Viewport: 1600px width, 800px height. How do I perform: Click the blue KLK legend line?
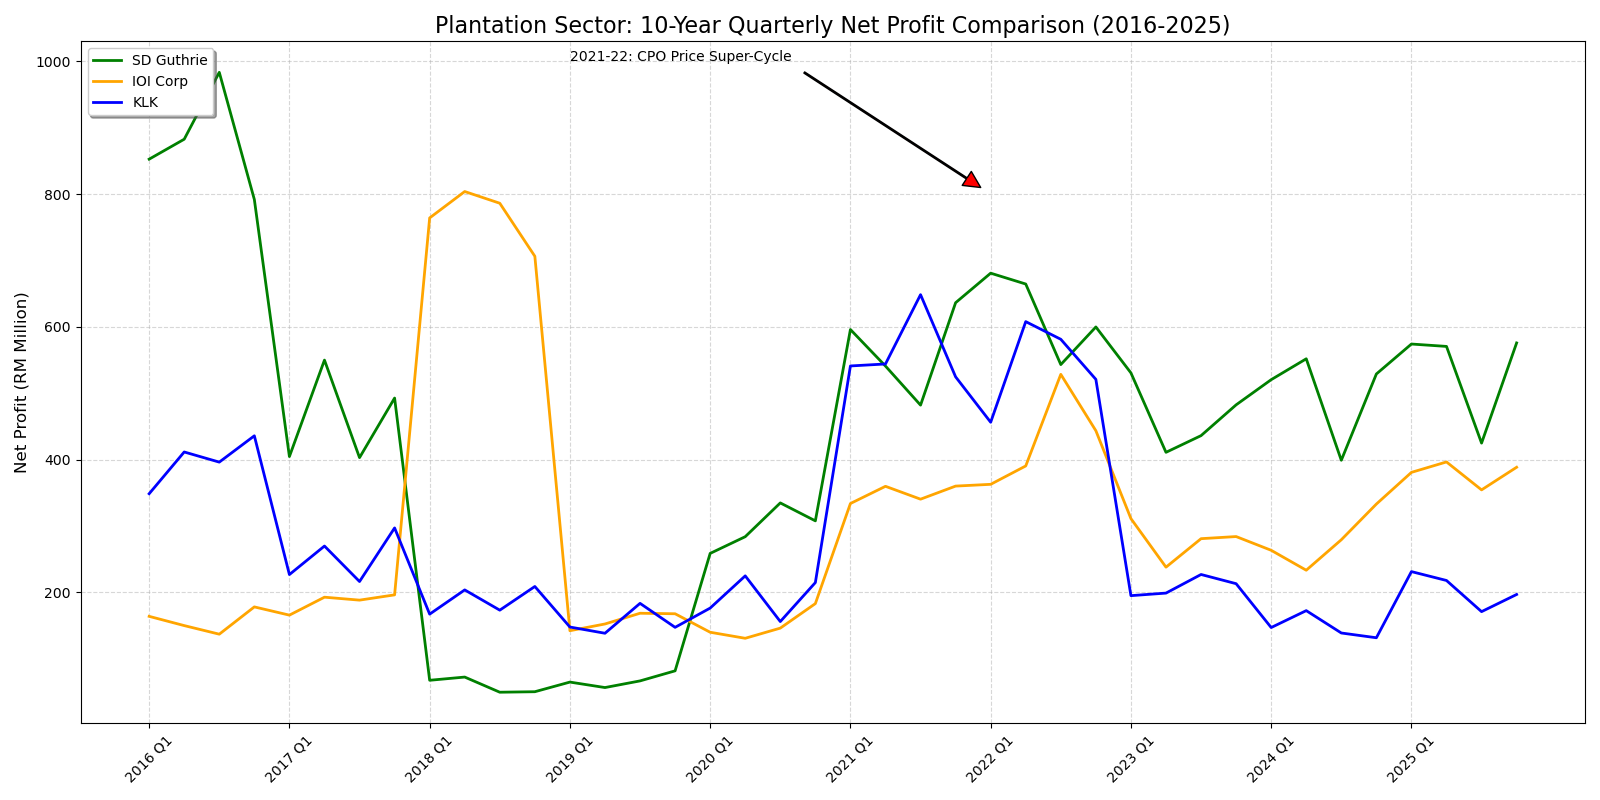108,103
